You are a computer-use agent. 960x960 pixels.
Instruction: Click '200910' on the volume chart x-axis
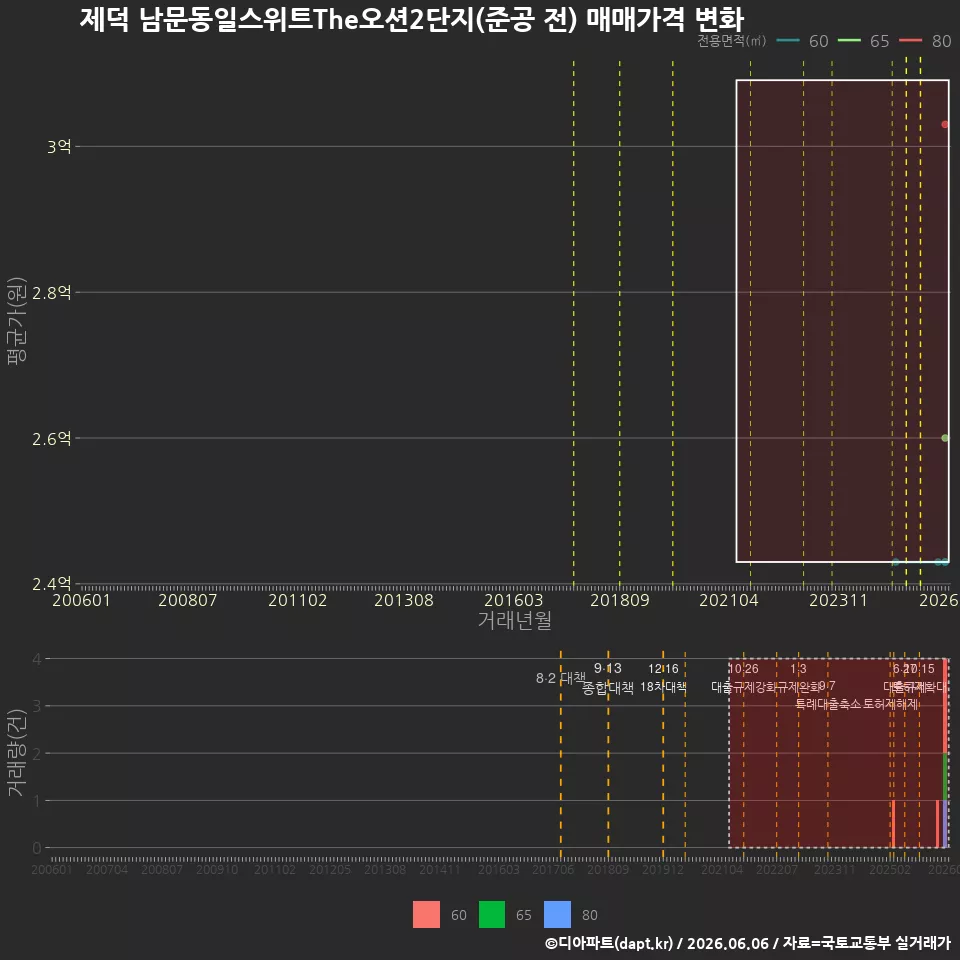(x=217, y=869)
